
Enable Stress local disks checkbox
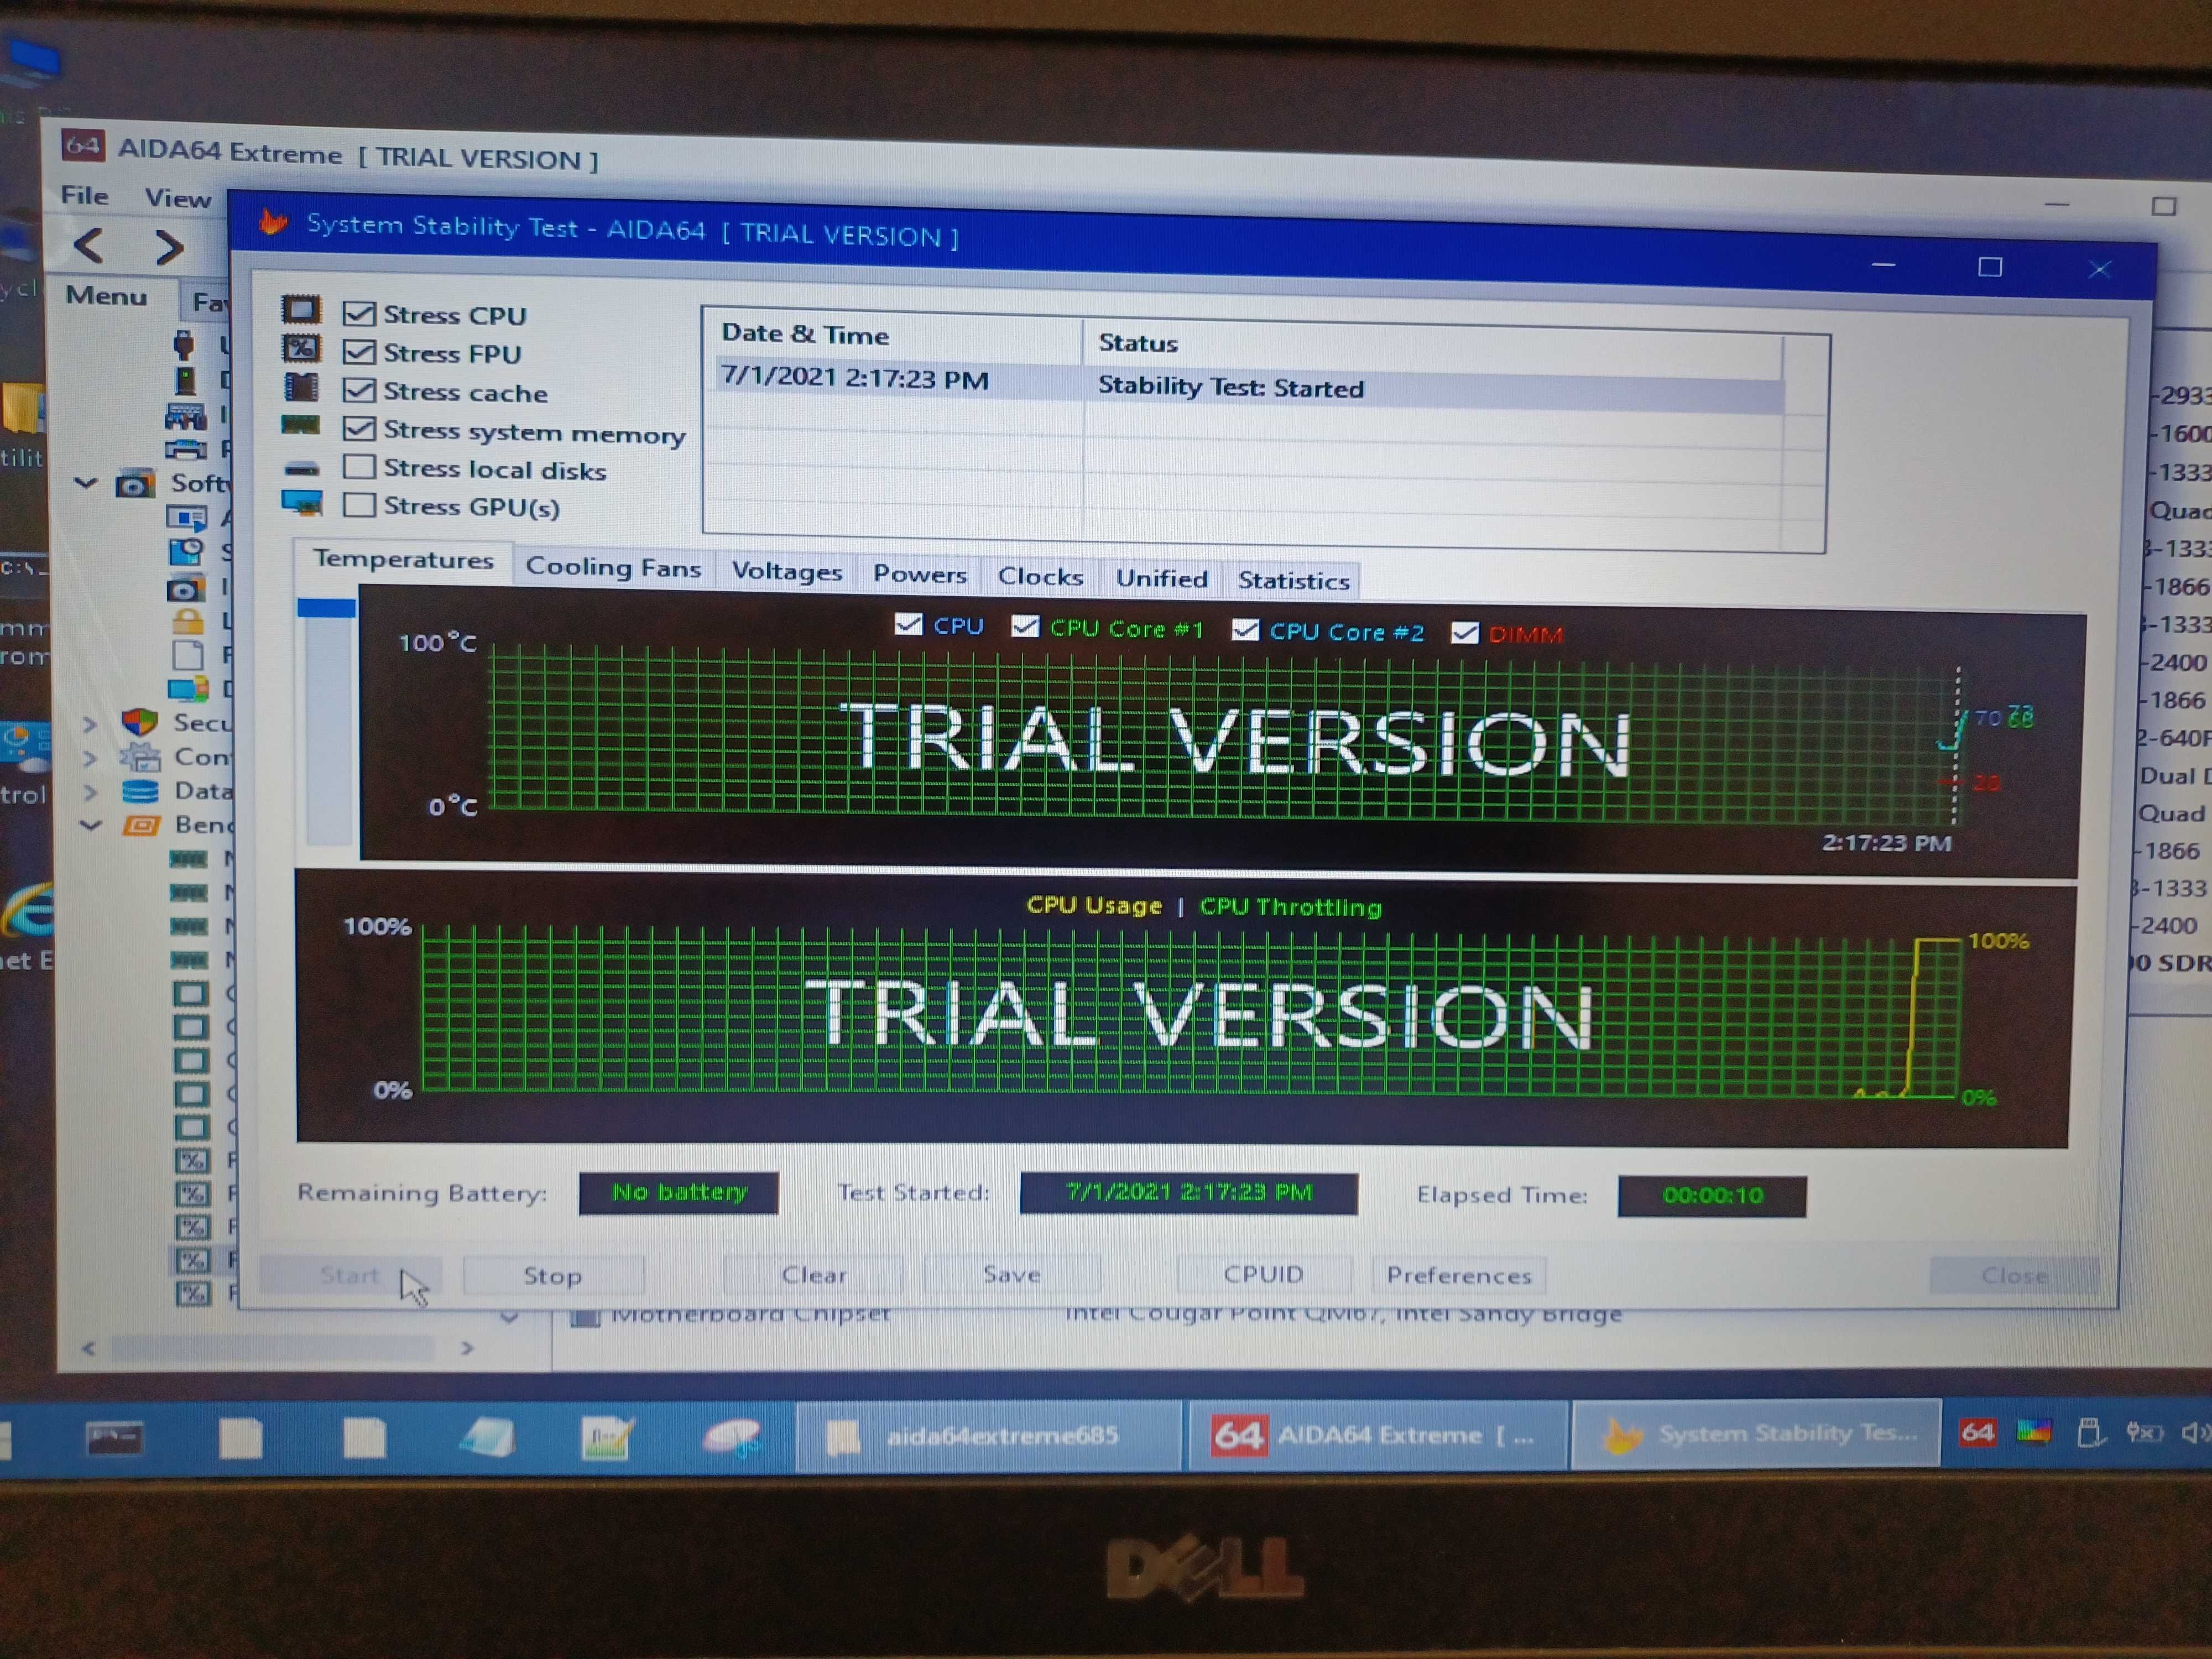click(359, 467)
